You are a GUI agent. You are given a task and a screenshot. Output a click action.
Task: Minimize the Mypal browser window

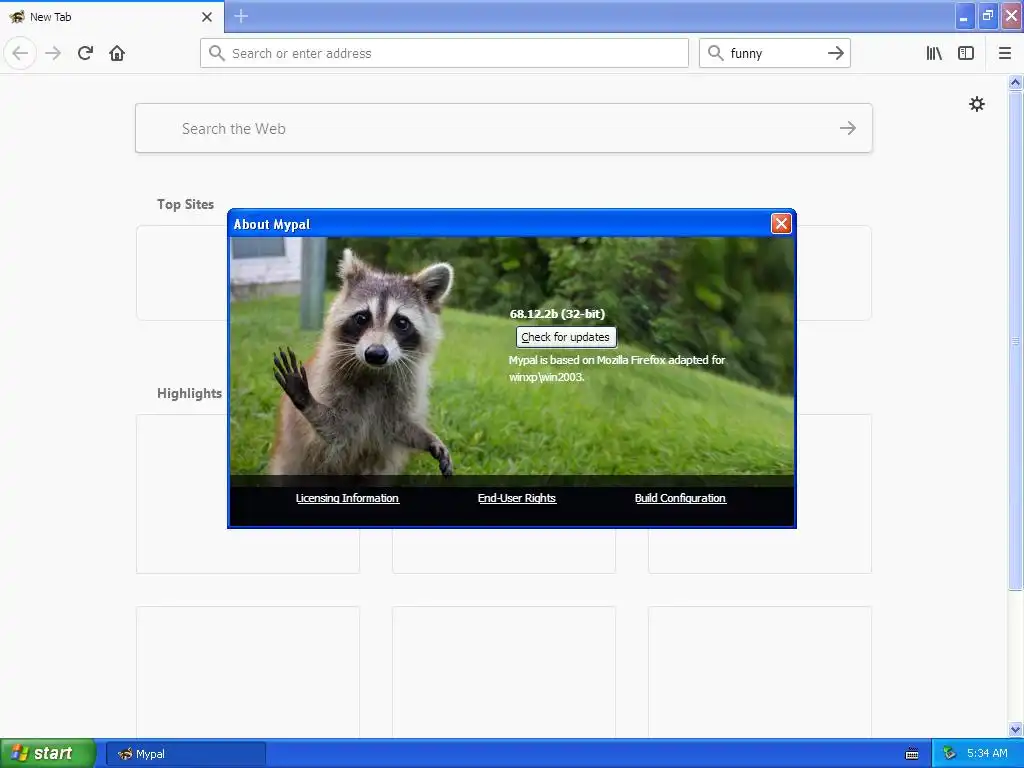point(965,16)
